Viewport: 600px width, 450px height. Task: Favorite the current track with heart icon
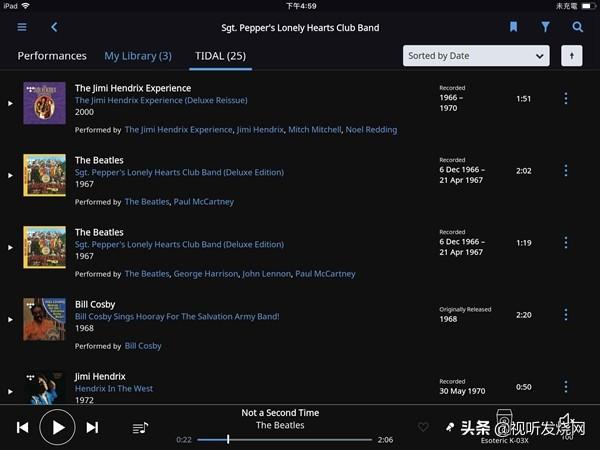(x=423, y=427)
